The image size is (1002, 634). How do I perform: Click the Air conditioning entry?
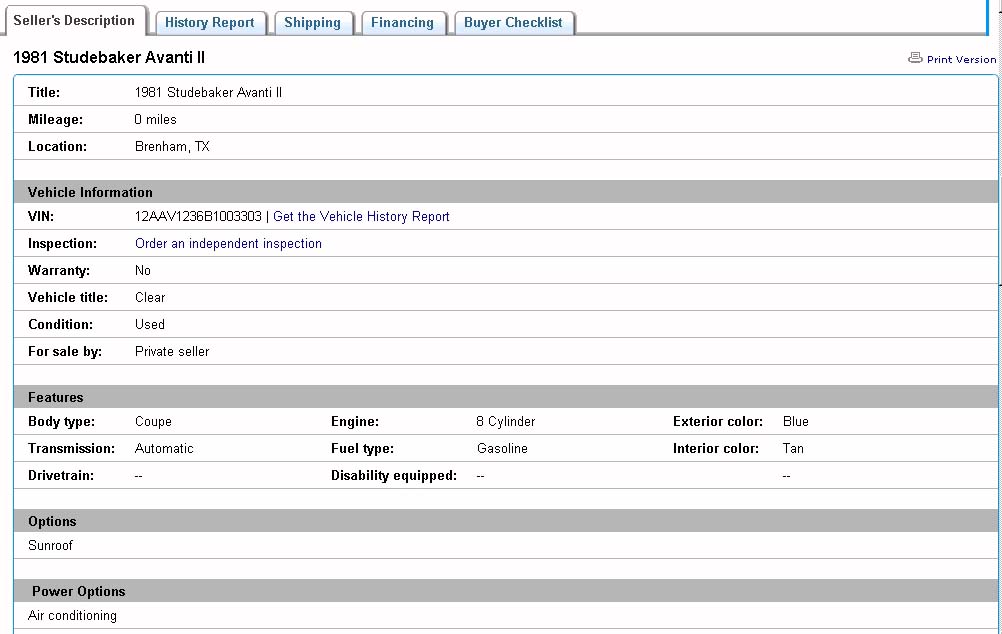tap(72, 616)
